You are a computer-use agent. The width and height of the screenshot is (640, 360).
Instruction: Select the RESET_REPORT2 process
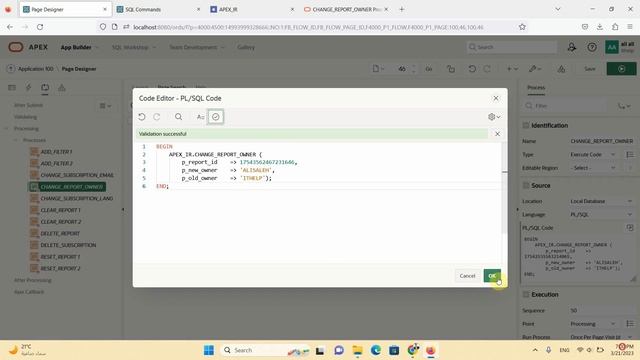[60, 269]
